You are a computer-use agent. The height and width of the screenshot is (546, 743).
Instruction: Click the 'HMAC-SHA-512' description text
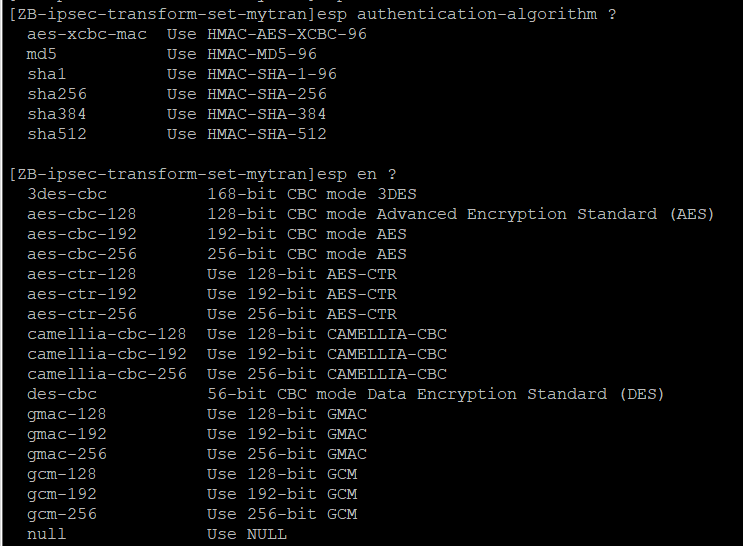pyautogui.click(x=267, y=134)
